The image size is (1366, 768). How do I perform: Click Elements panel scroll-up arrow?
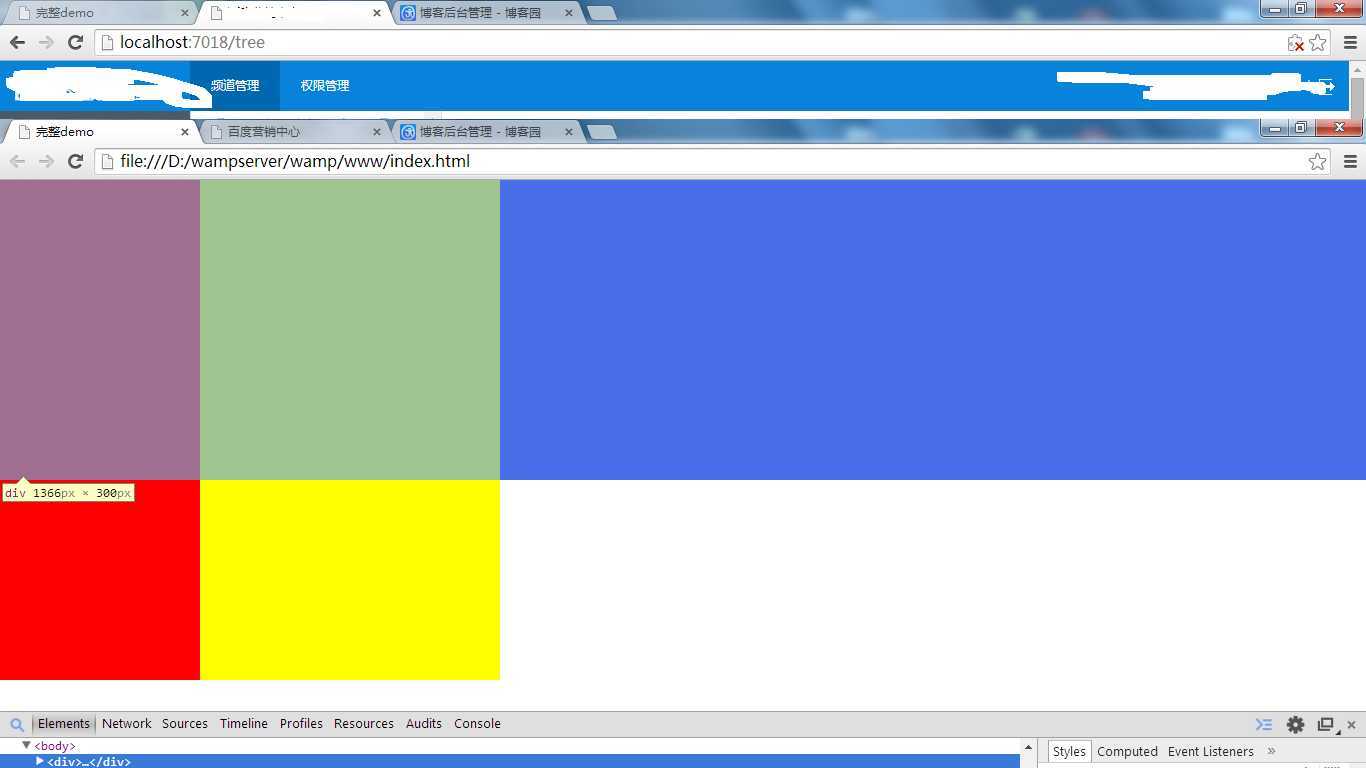point(1027,747)
